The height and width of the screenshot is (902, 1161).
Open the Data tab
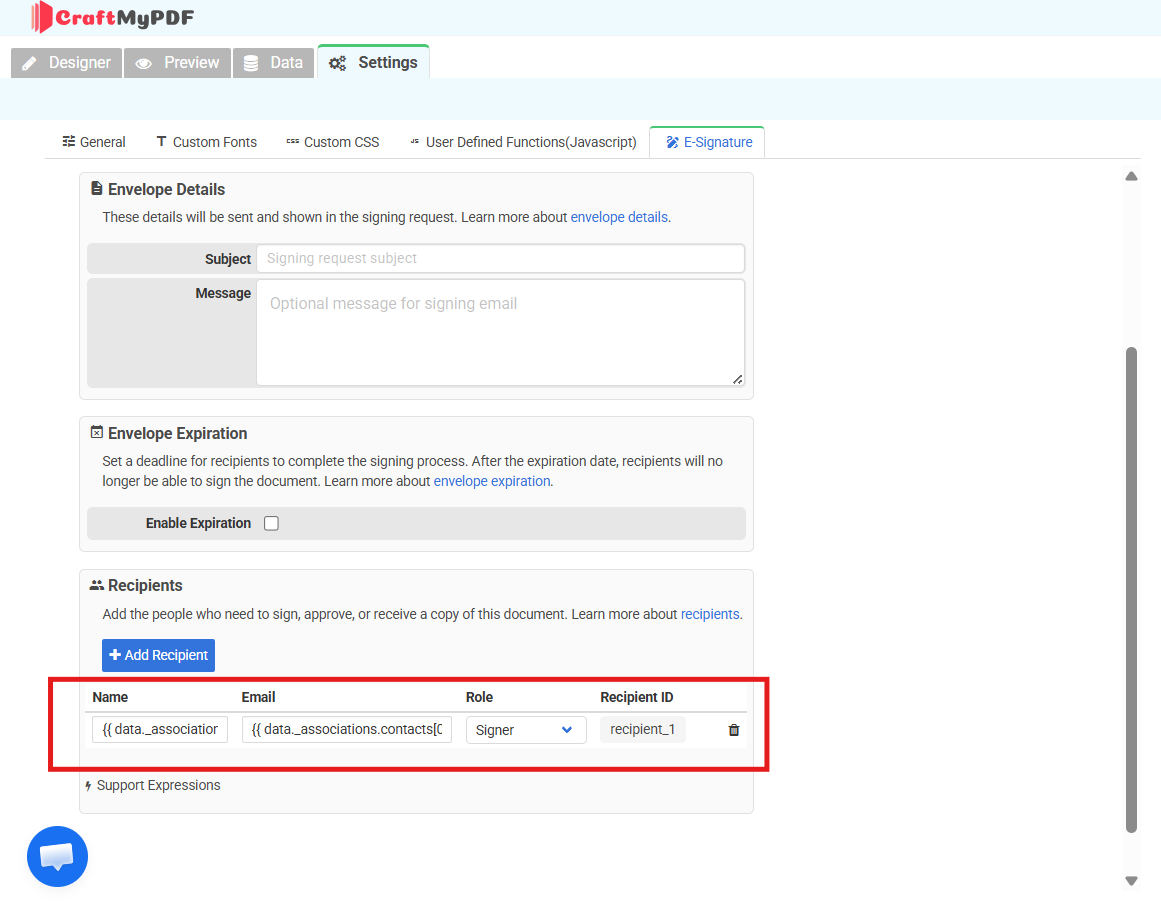pos(273,63)
